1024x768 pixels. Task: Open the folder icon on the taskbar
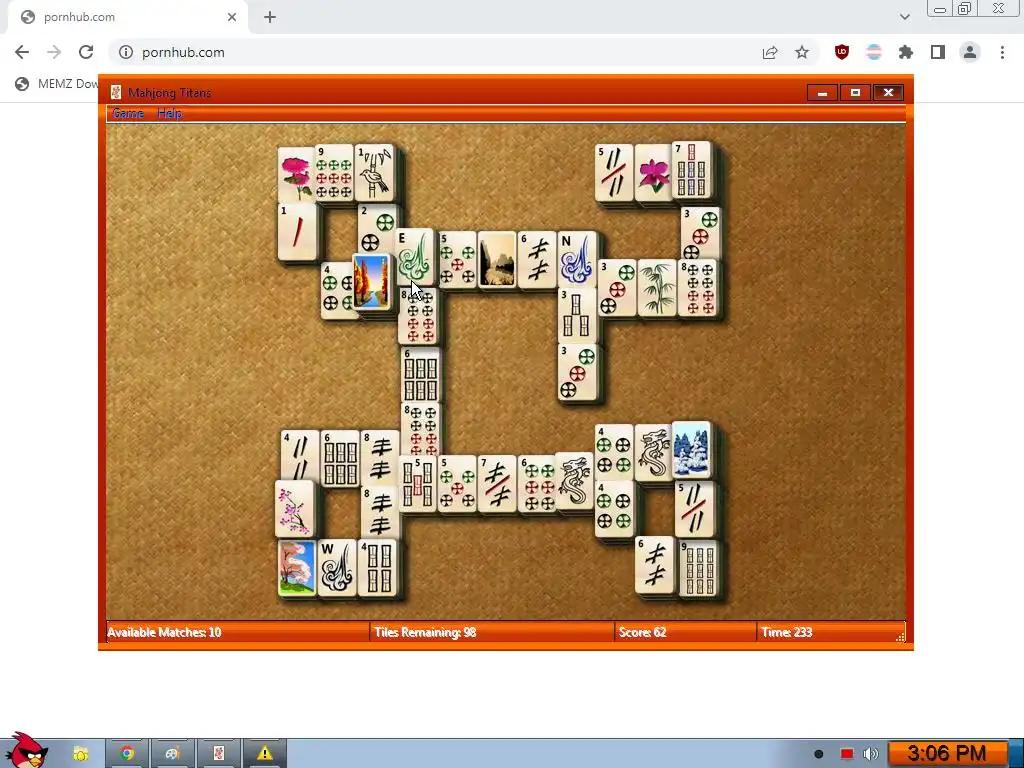click(80, 754)
